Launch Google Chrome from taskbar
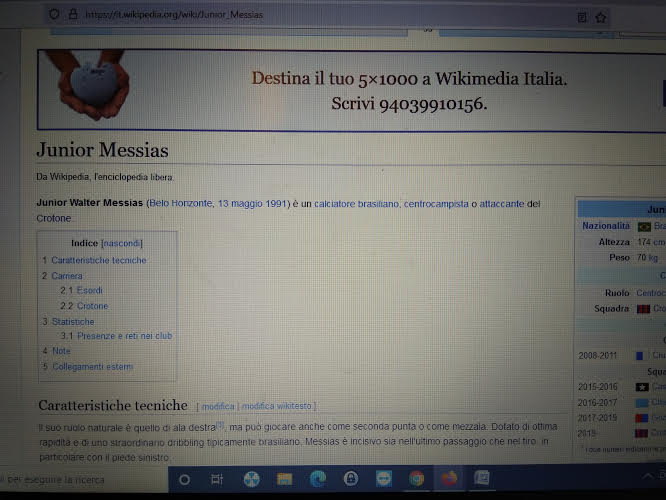The width and height of the screenshot is (666, 500). coord(416,479)
